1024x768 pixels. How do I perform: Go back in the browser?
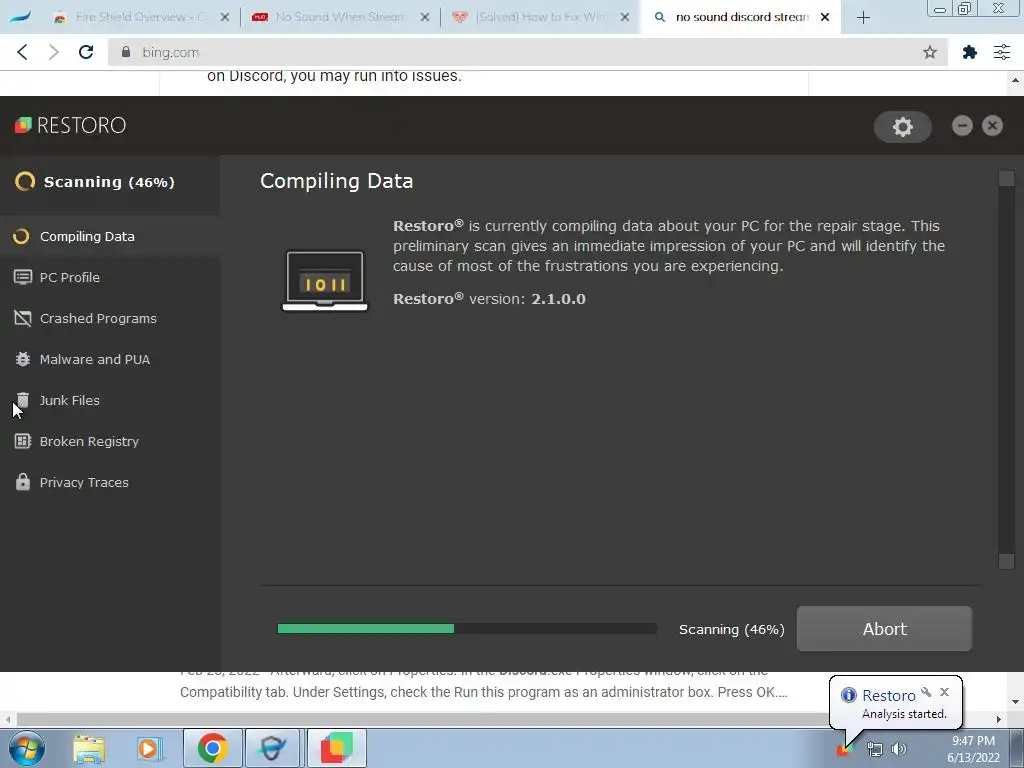tap(22, 52)
